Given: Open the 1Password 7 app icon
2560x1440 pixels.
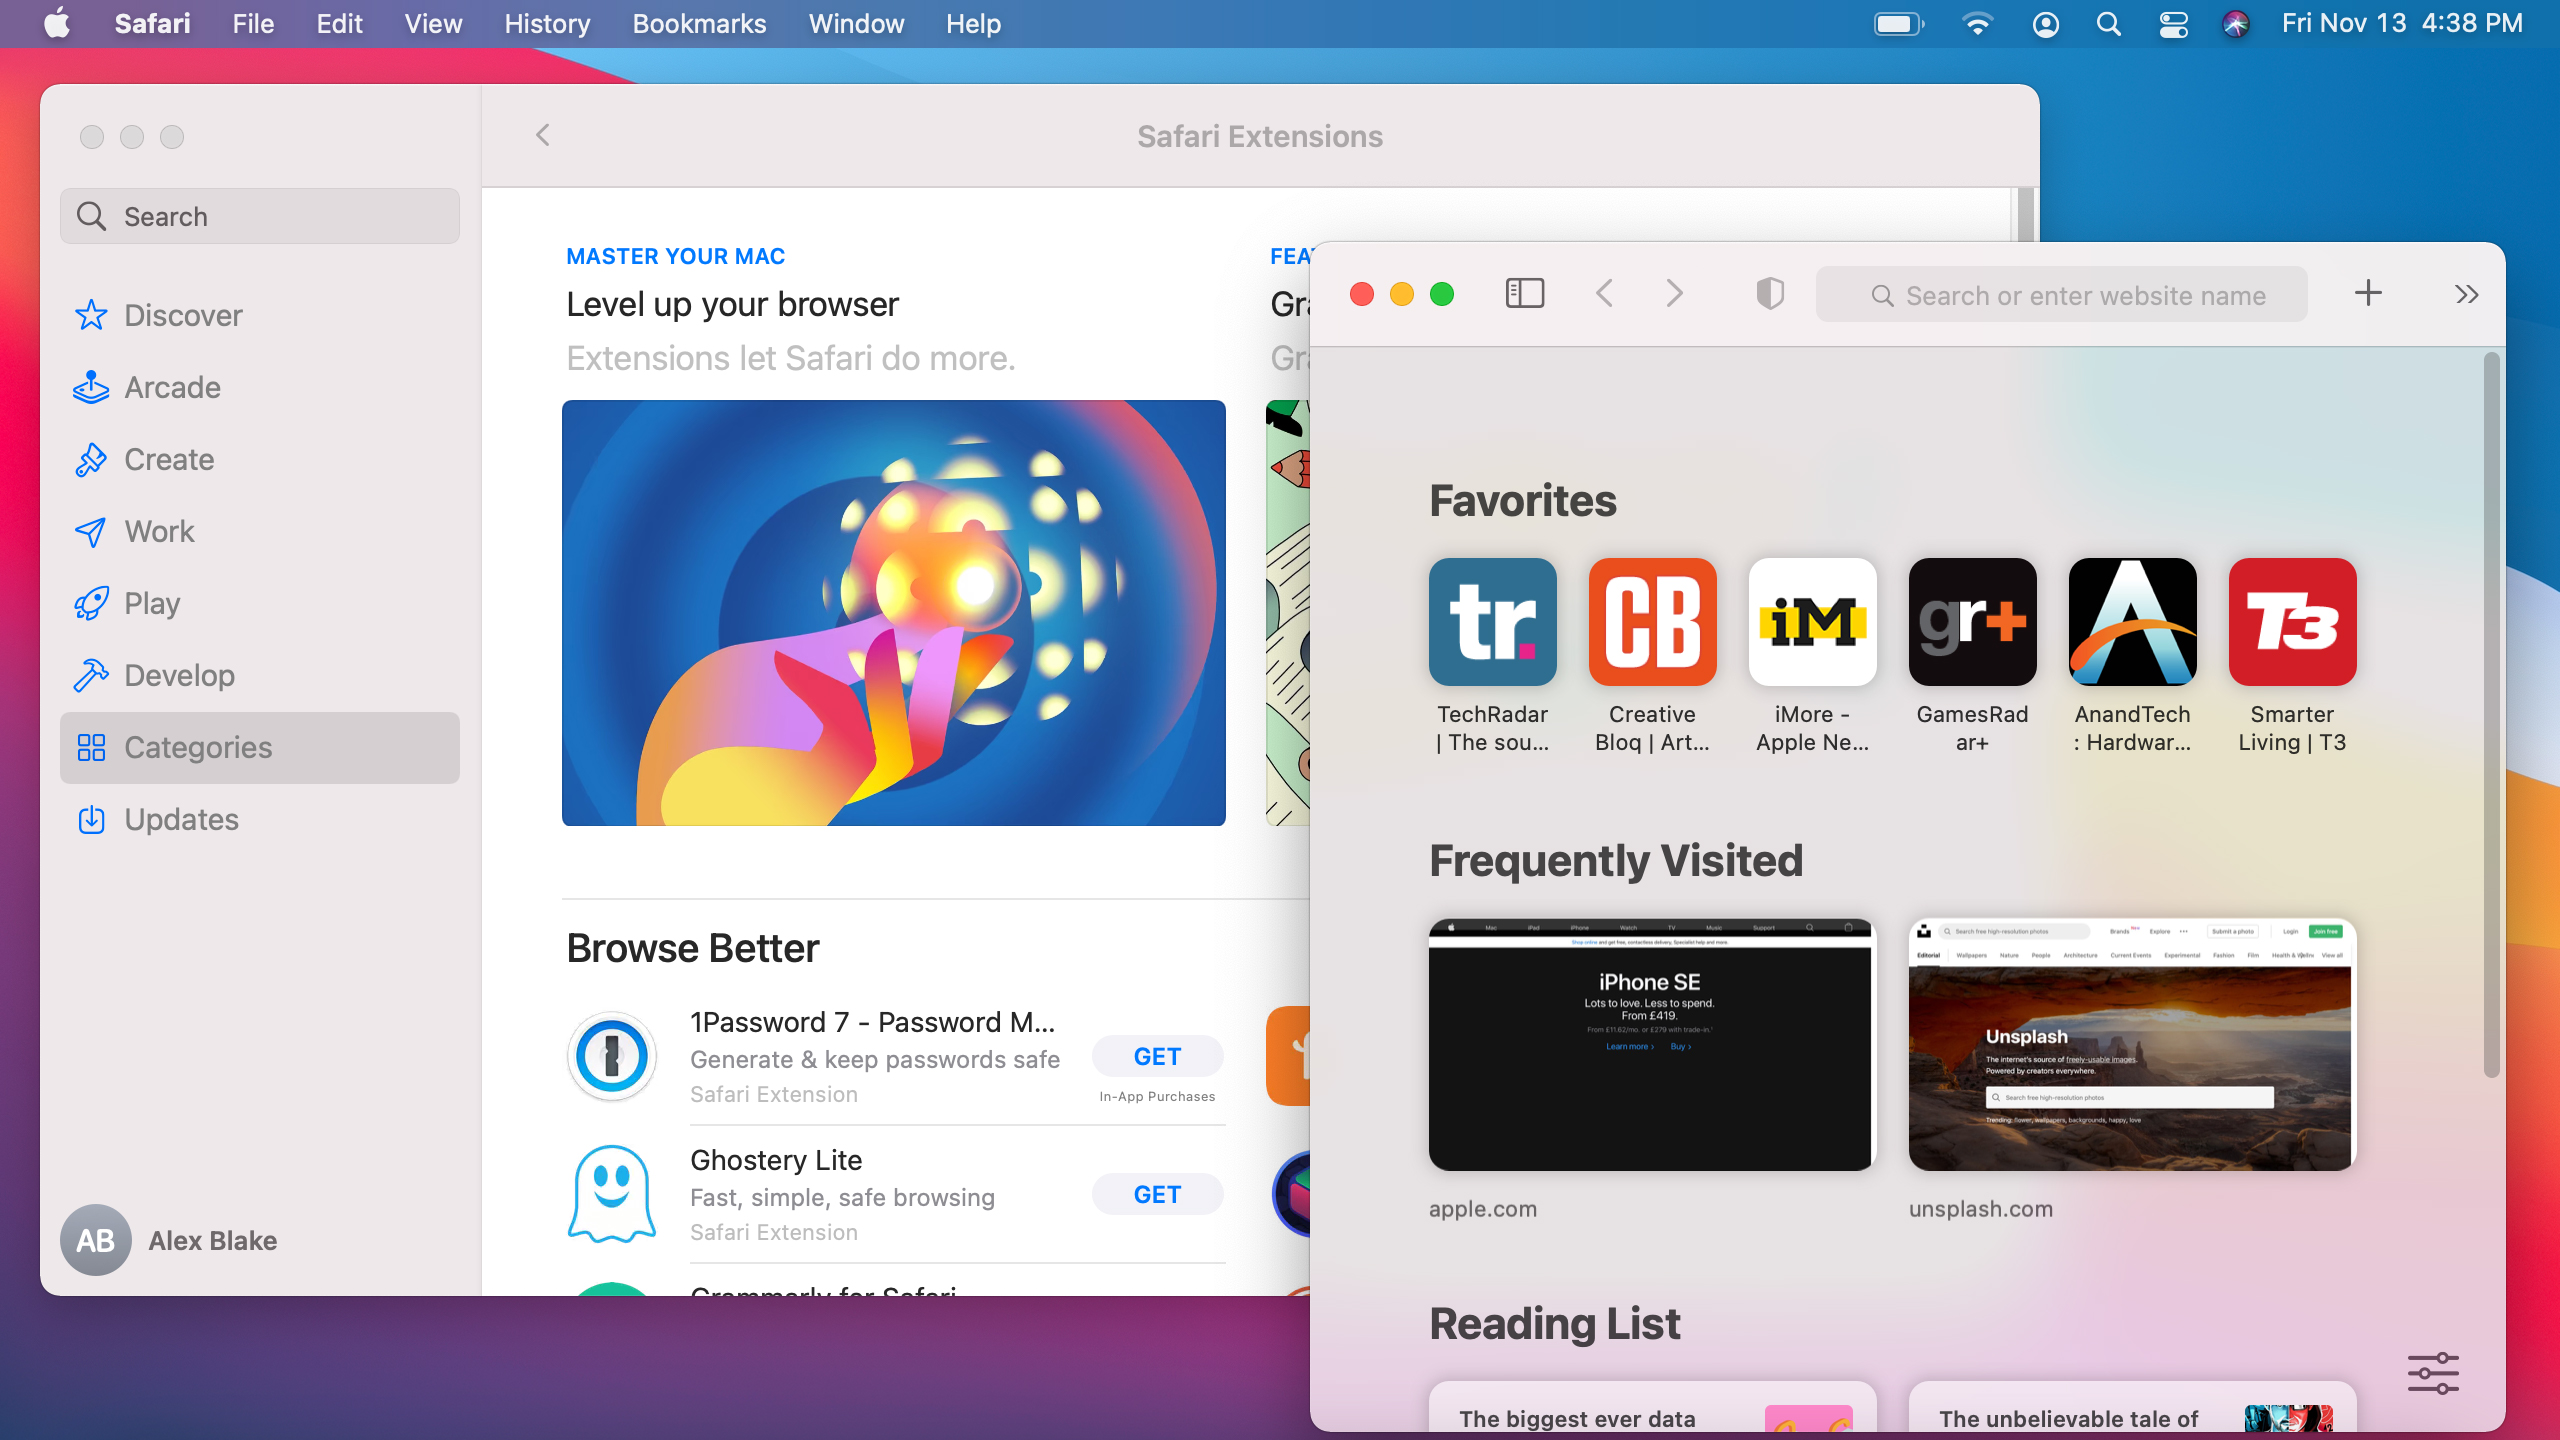Looking at the screenshot, I should point(612,1056).
